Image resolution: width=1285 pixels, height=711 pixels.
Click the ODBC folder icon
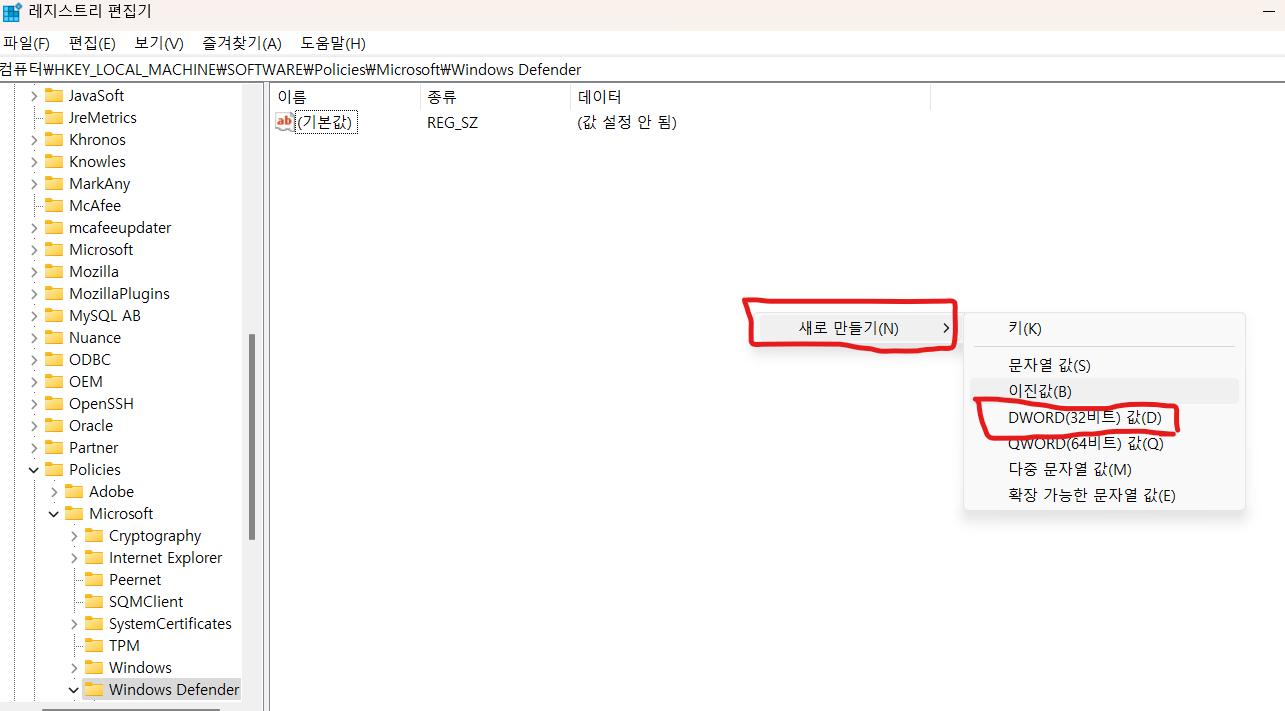[54, 360]
